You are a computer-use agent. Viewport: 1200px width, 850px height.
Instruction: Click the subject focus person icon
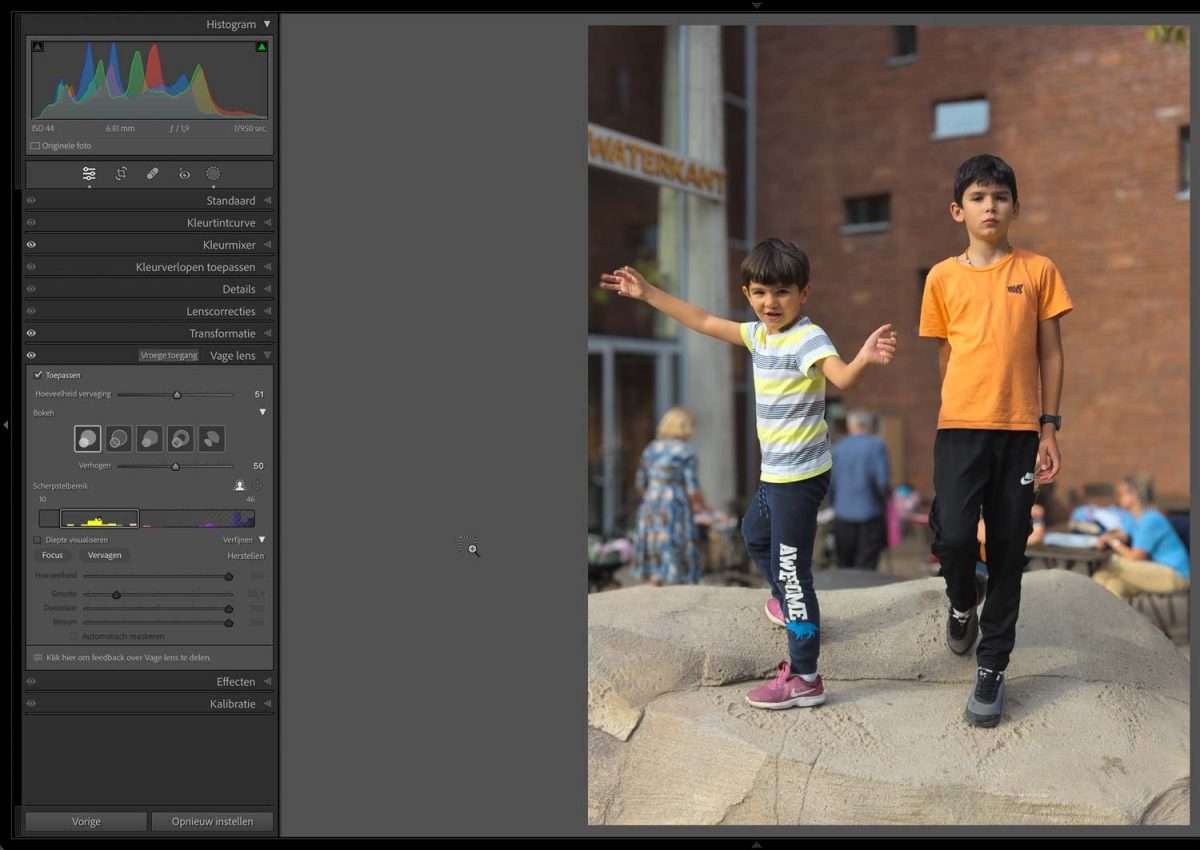[x=239, y=485]
